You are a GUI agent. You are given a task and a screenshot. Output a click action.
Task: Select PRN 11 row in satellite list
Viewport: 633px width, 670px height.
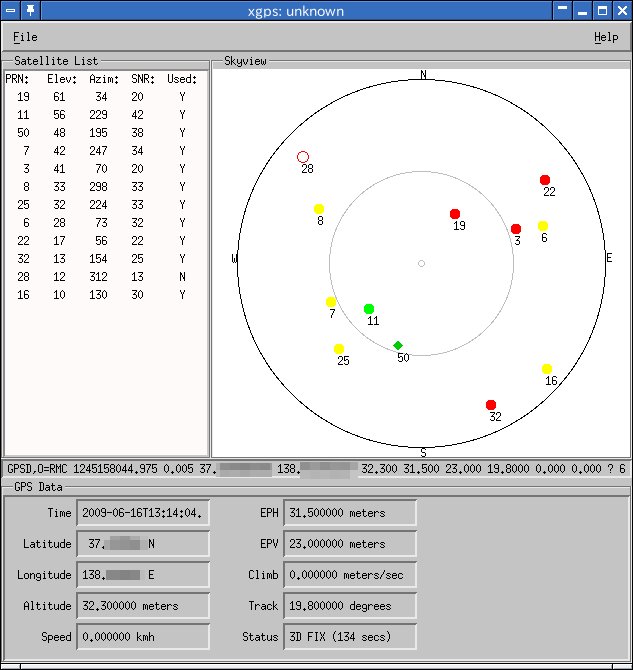coord(106,115)
